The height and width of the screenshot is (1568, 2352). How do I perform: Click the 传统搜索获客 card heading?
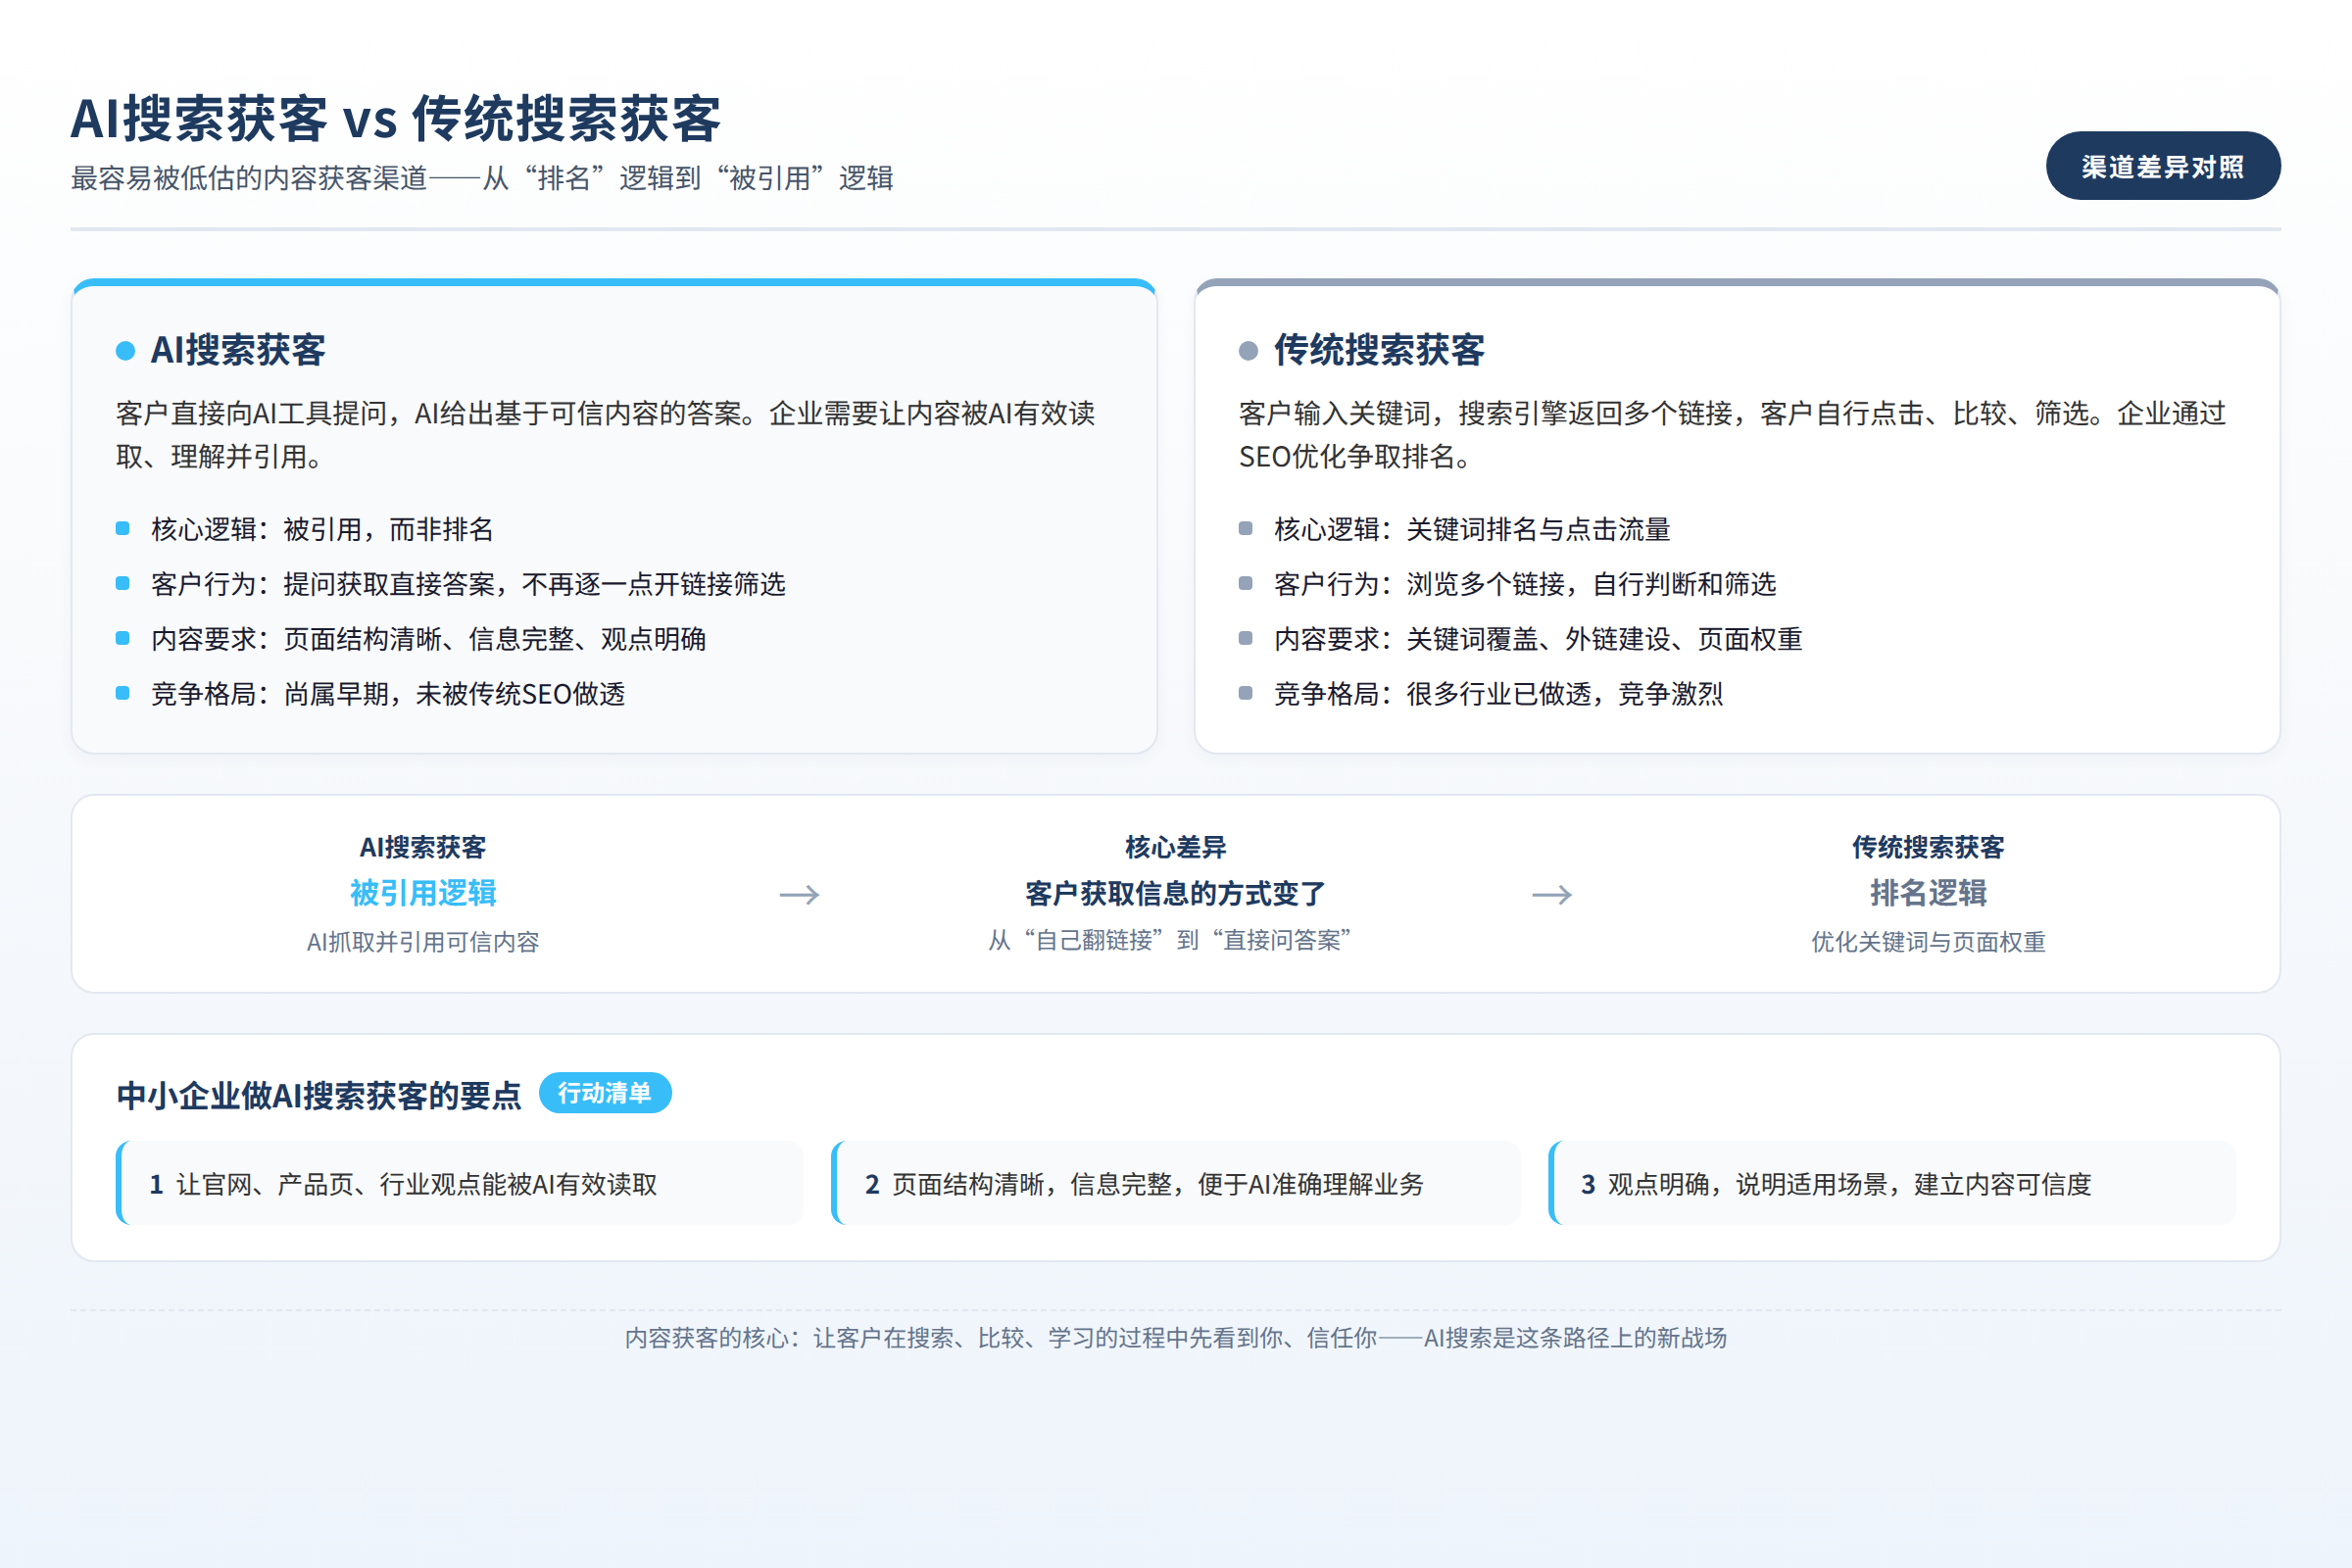click(1379, 350)
